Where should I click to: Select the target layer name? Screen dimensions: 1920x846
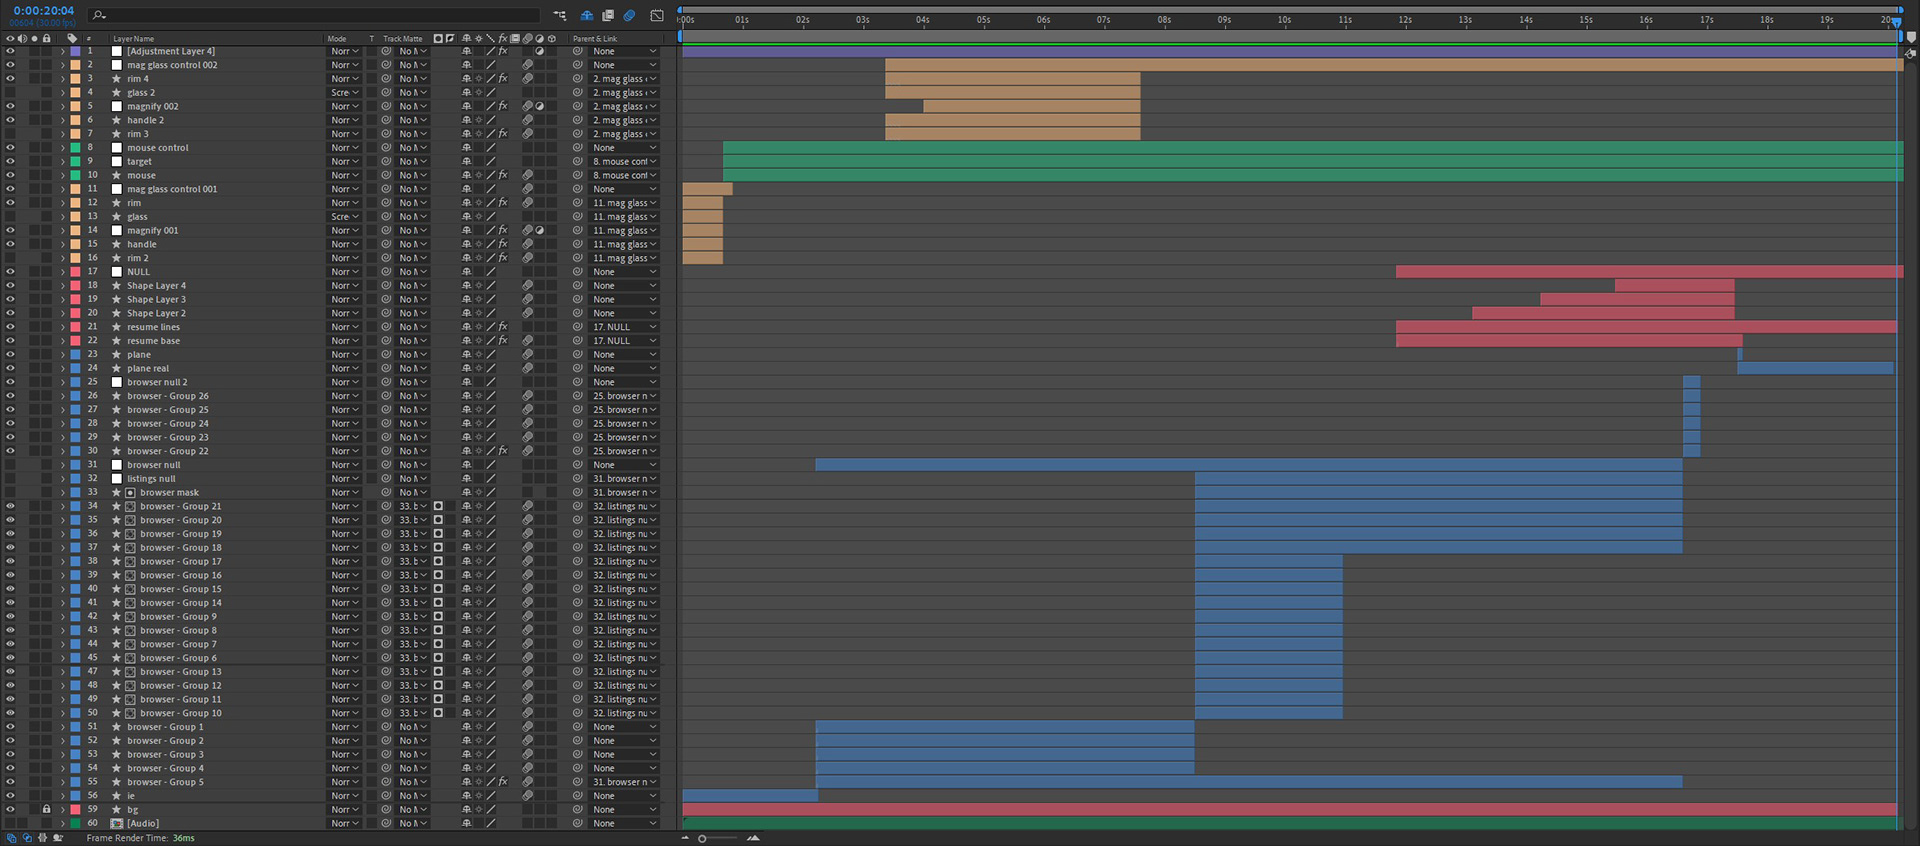139,161
